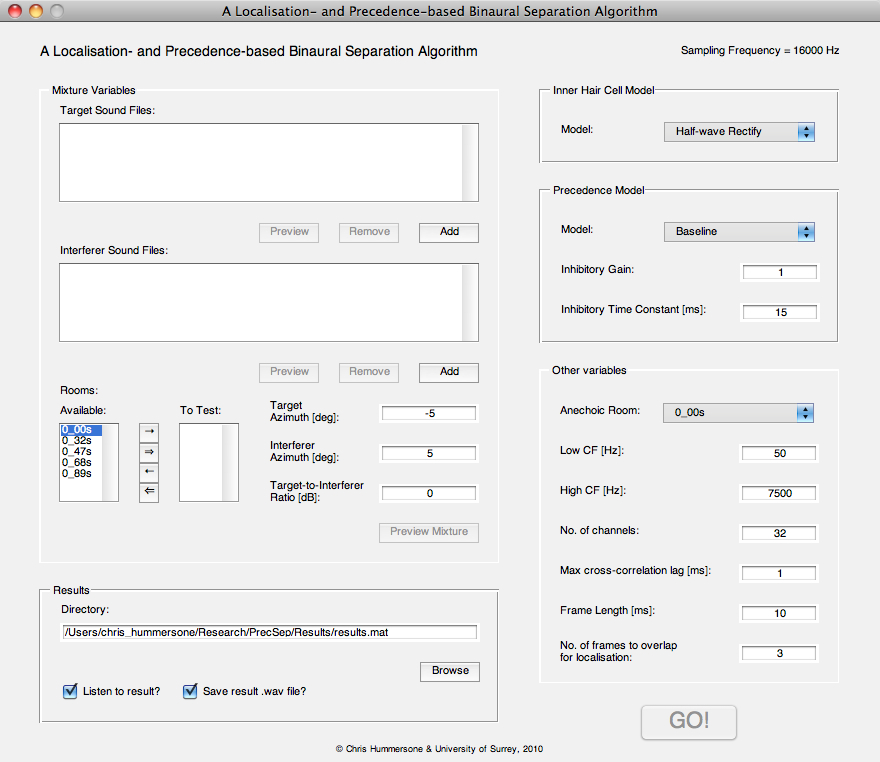Click the single right-arrow room transfer button
Image resolution: width=880 pixels, height=762 pixels.
(148, 431)
